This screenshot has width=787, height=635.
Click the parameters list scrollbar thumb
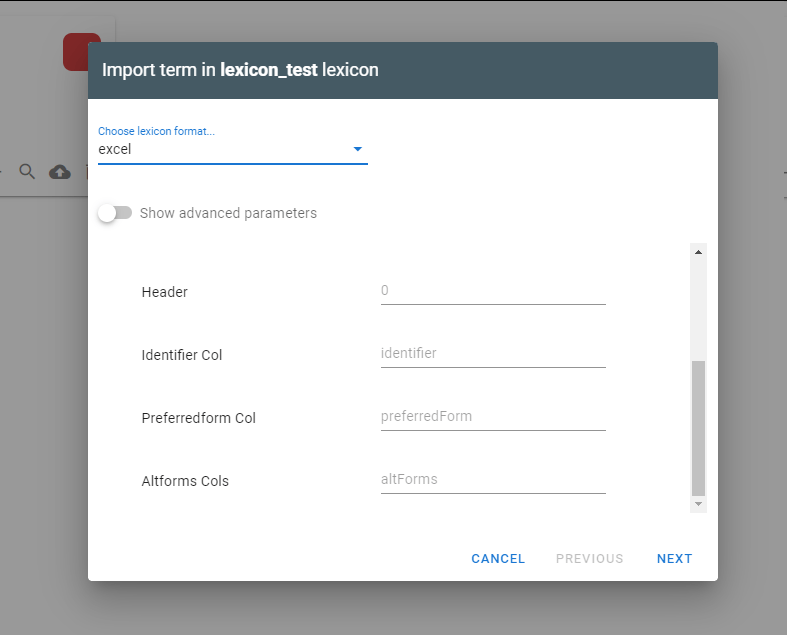pos(698,428)
